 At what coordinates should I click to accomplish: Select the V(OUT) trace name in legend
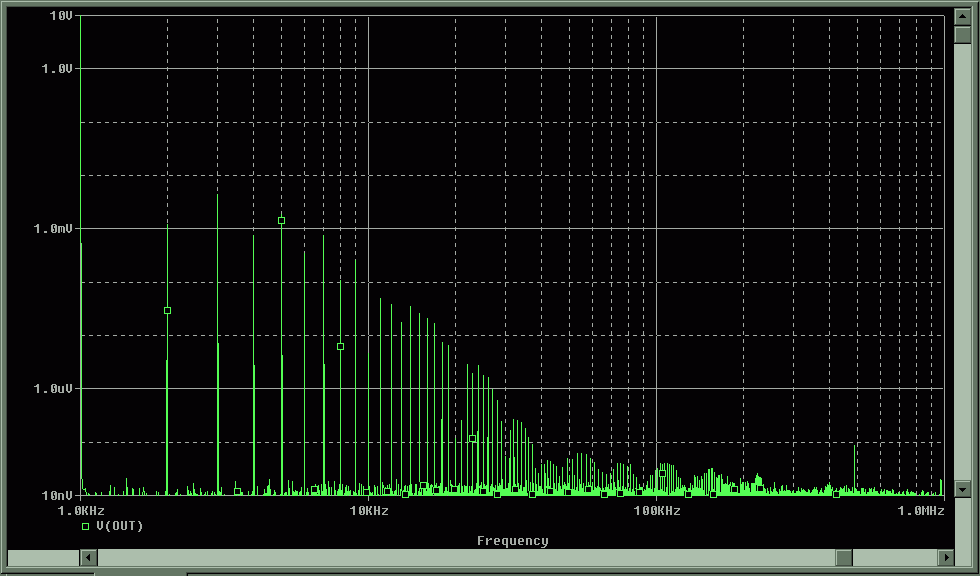pyautogui.click(x=120, y=526)
